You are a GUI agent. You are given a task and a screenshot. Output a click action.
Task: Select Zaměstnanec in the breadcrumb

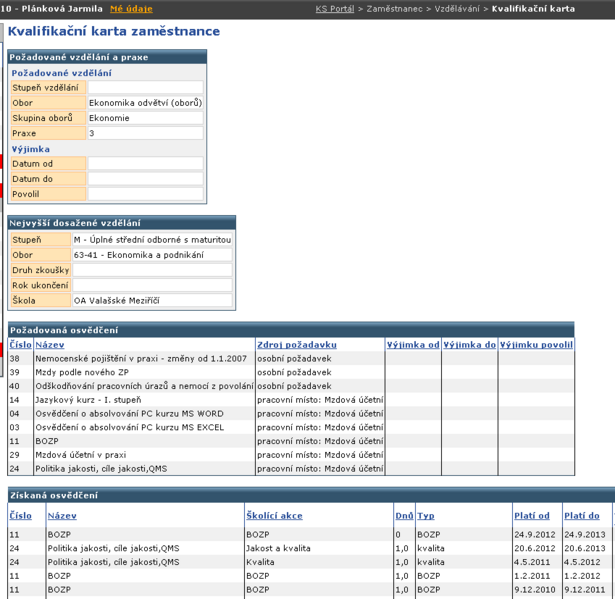(x=395, y=9)
